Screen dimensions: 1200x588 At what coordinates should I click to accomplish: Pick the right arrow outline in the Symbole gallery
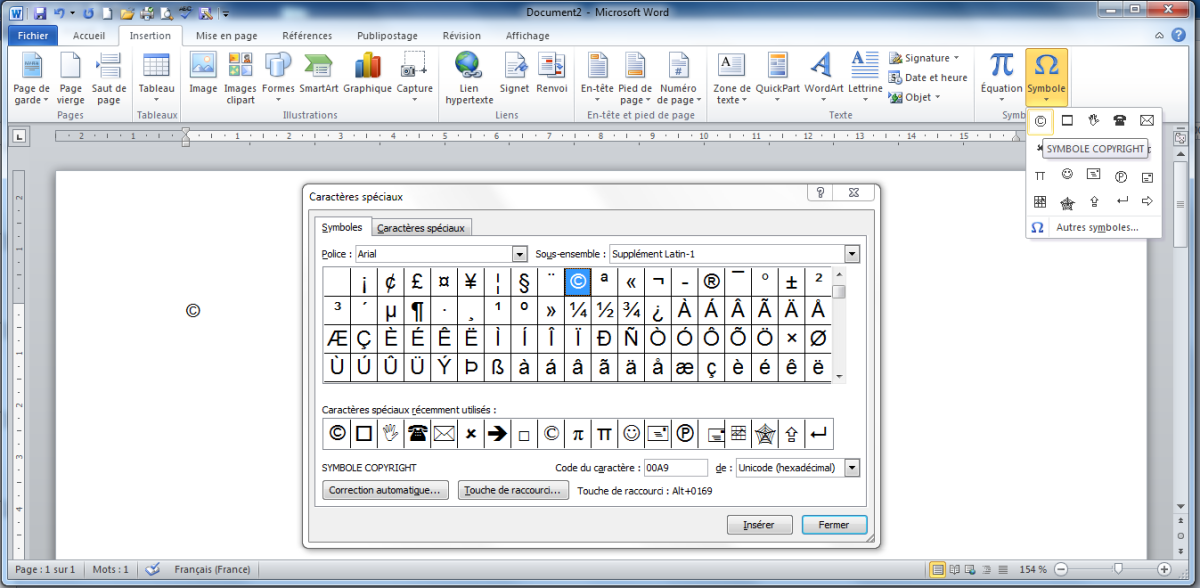(x=1146, y=202)
